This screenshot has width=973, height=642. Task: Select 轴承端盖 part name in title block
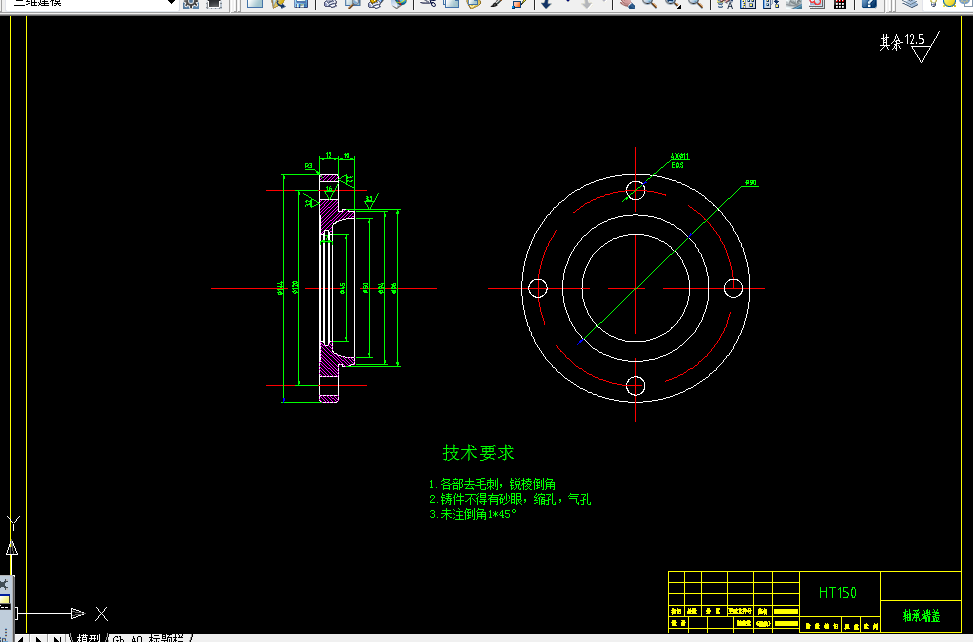[x=921, y=615]
